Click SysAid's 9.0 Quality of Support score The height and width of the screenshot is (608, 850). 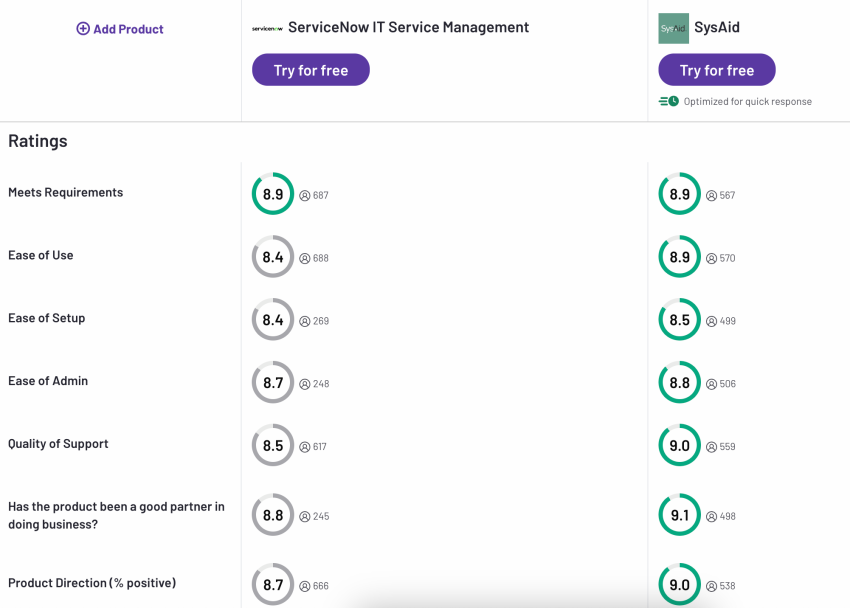pos(679,445)
